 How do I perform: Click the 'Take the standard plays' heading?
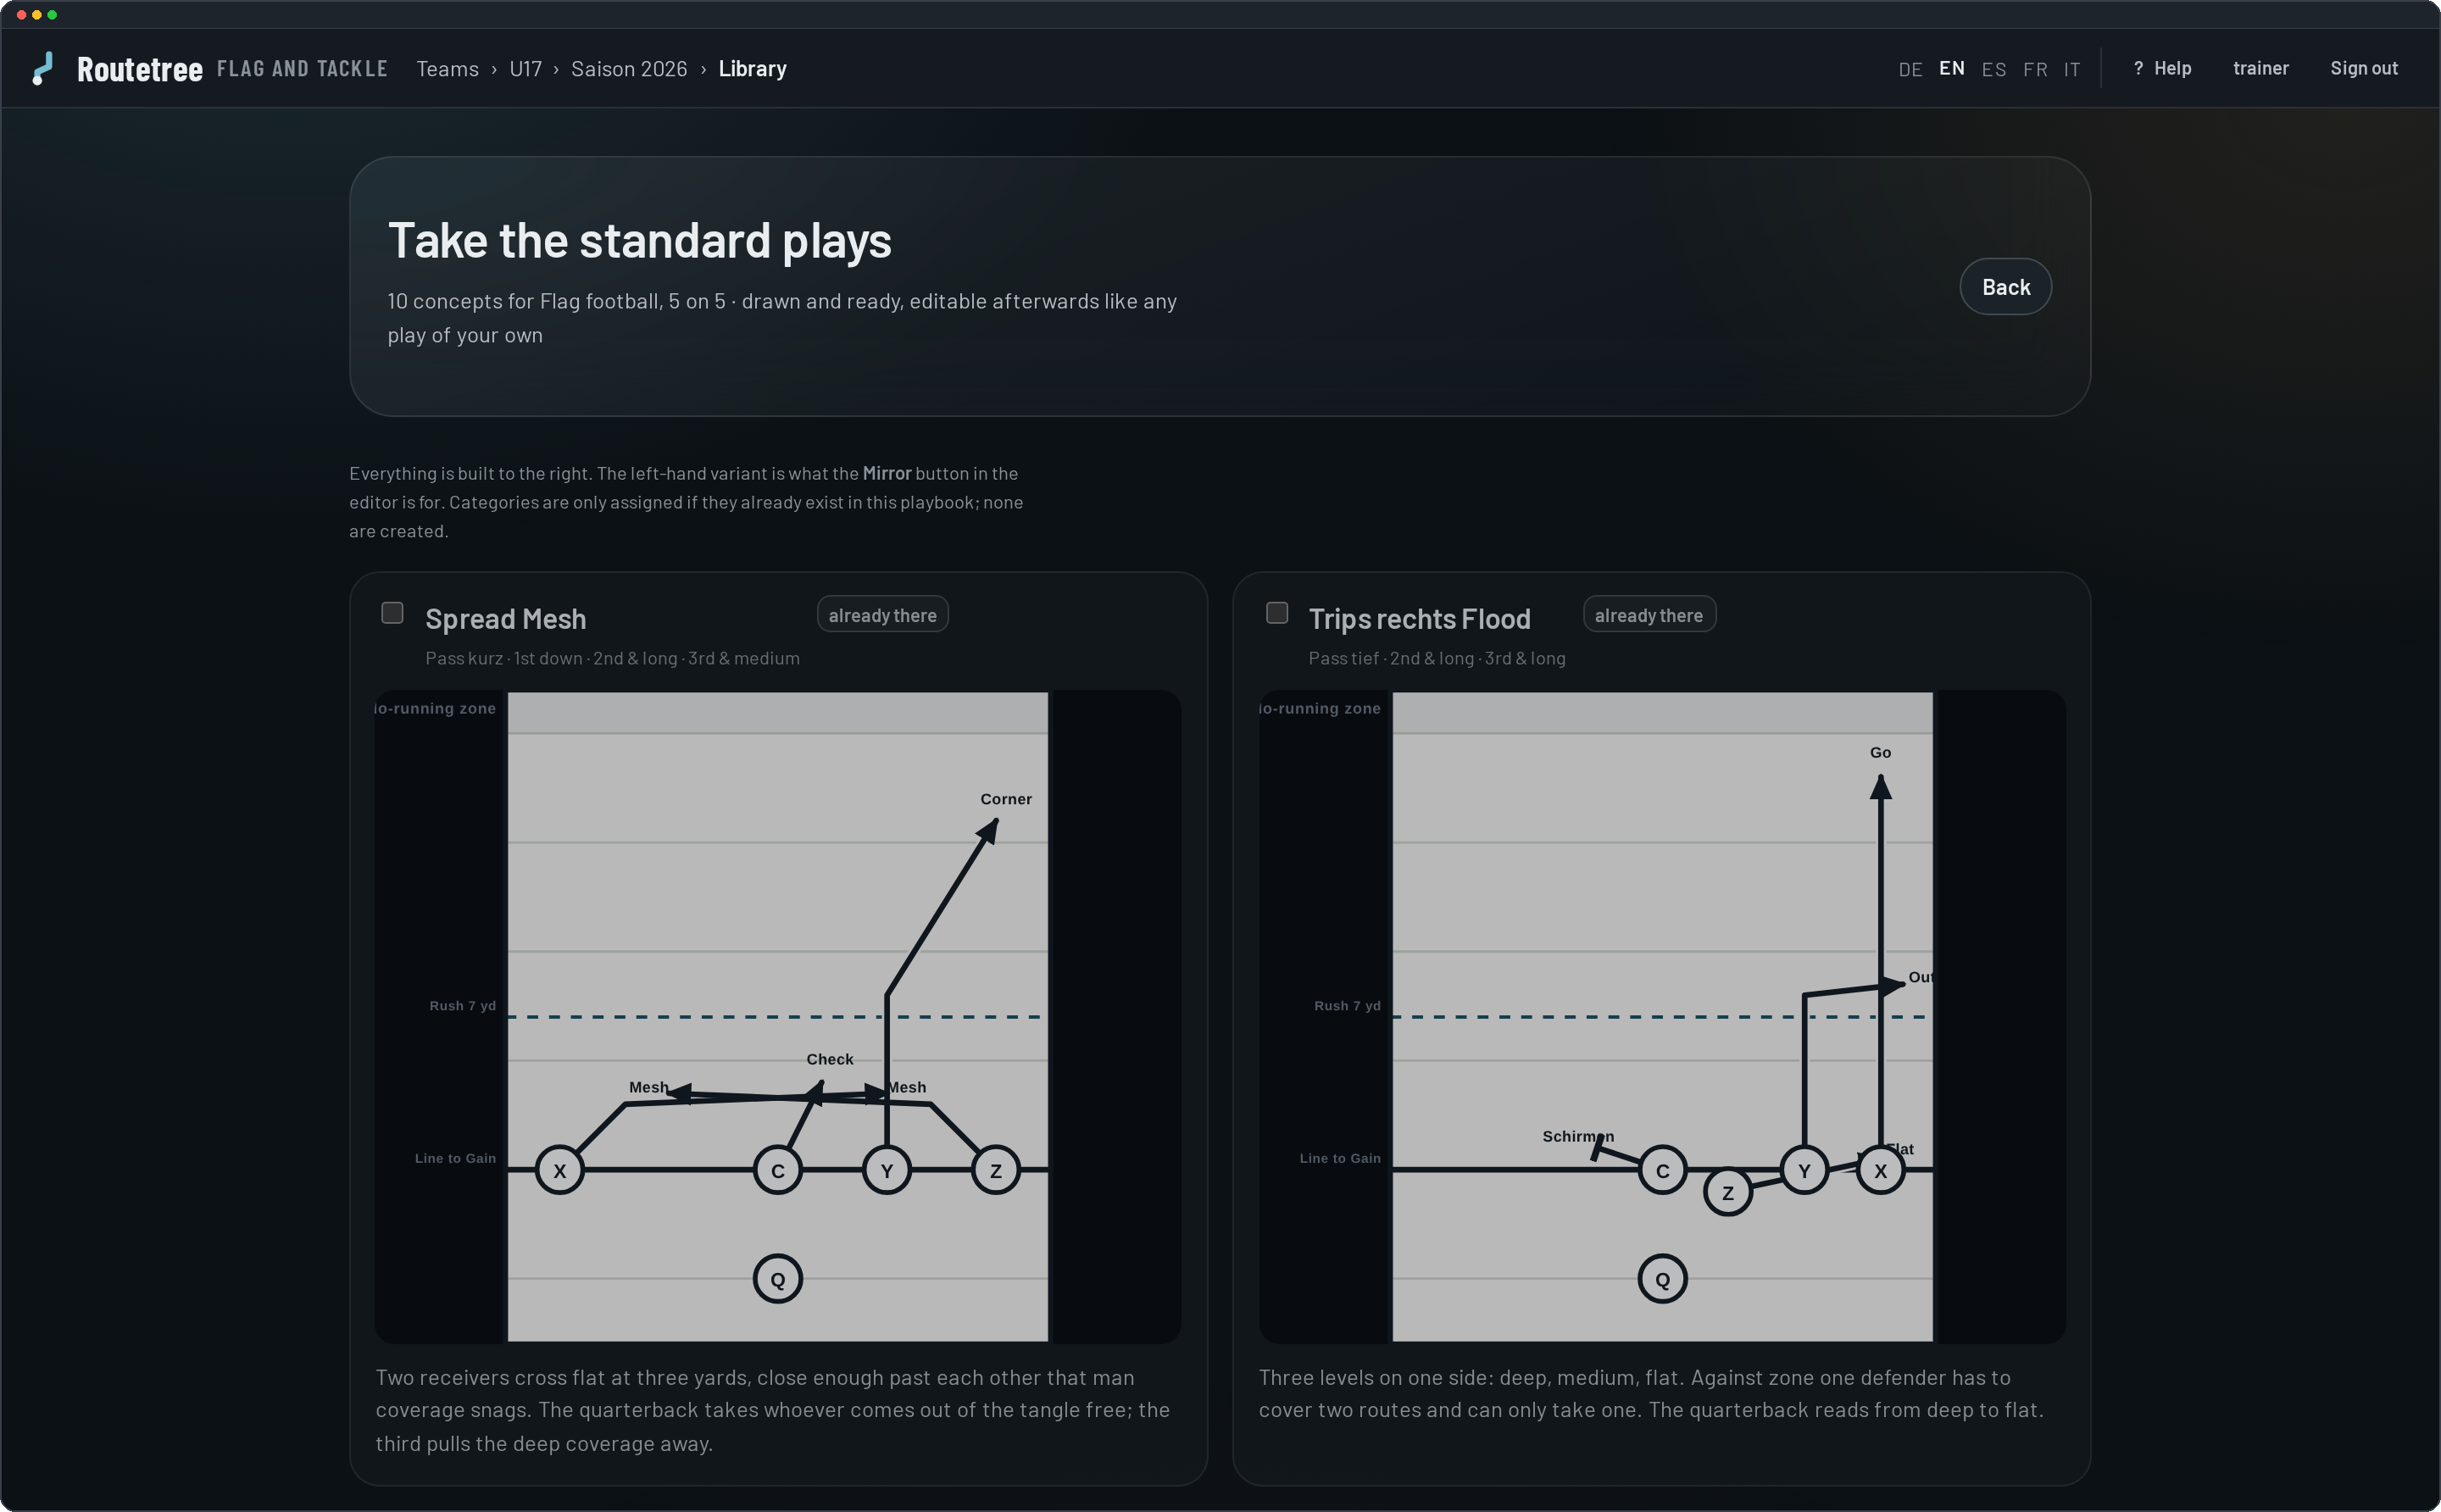(x=639, y=241)
